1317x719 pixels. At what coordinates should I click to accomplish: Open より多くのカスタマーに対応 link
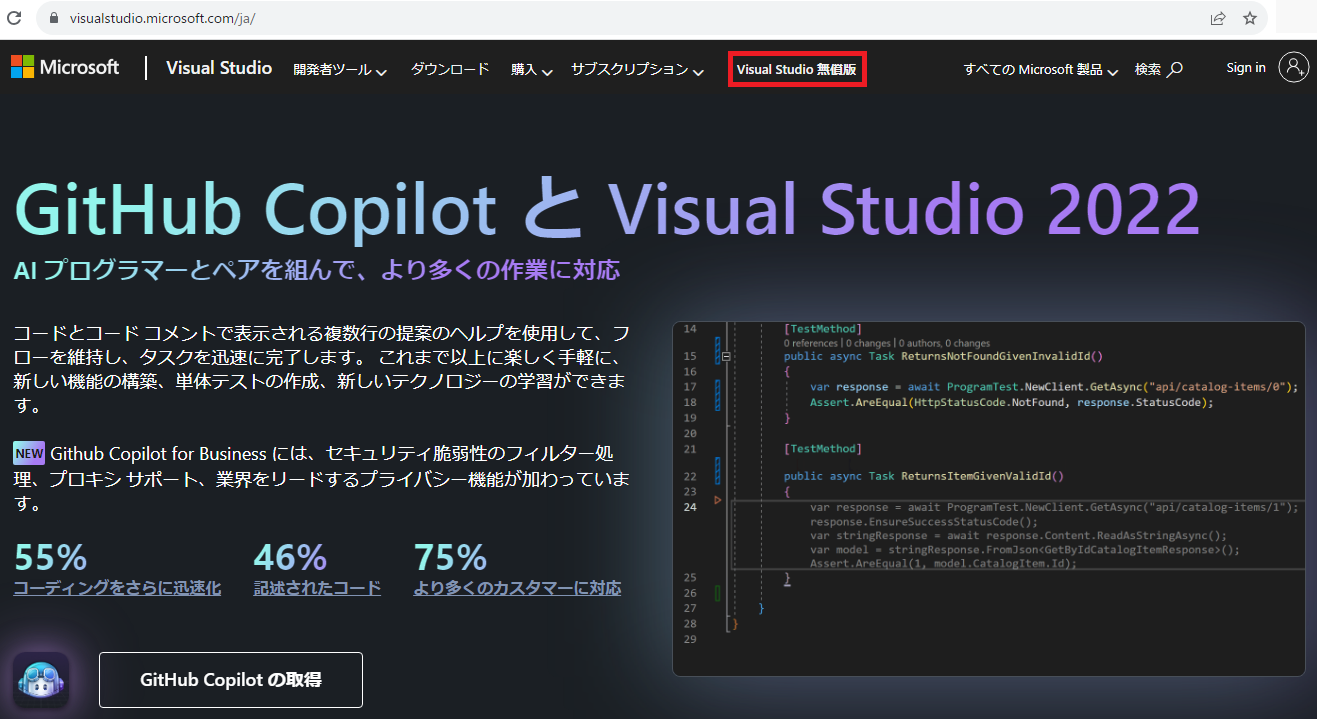coord(517,588)
